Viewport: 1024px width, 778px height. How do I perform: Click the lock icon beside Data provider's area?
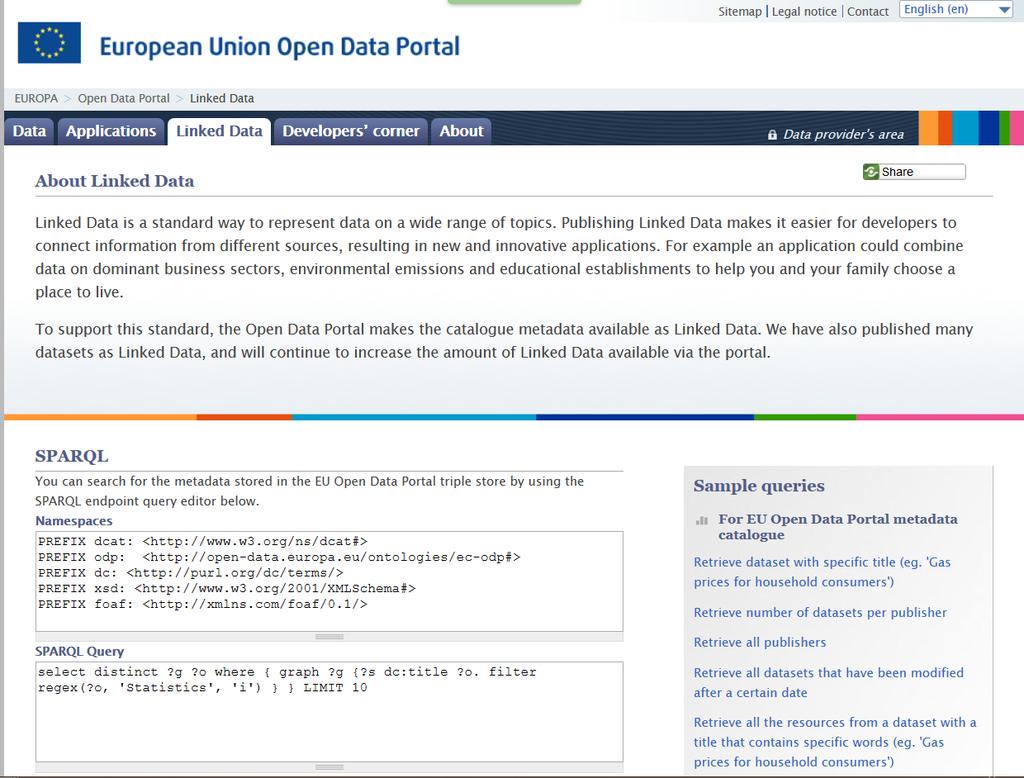click(772, 135)
